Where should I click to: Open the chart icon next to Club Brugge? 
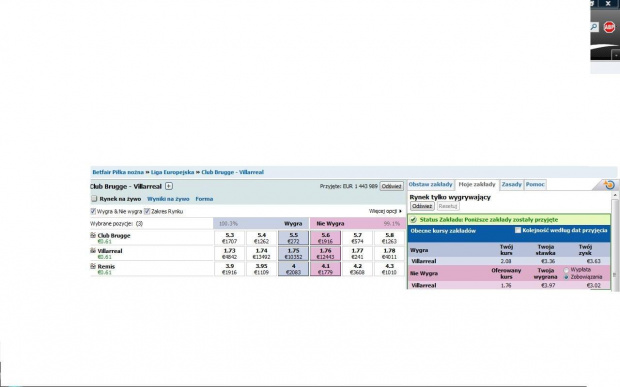(93, 235)
